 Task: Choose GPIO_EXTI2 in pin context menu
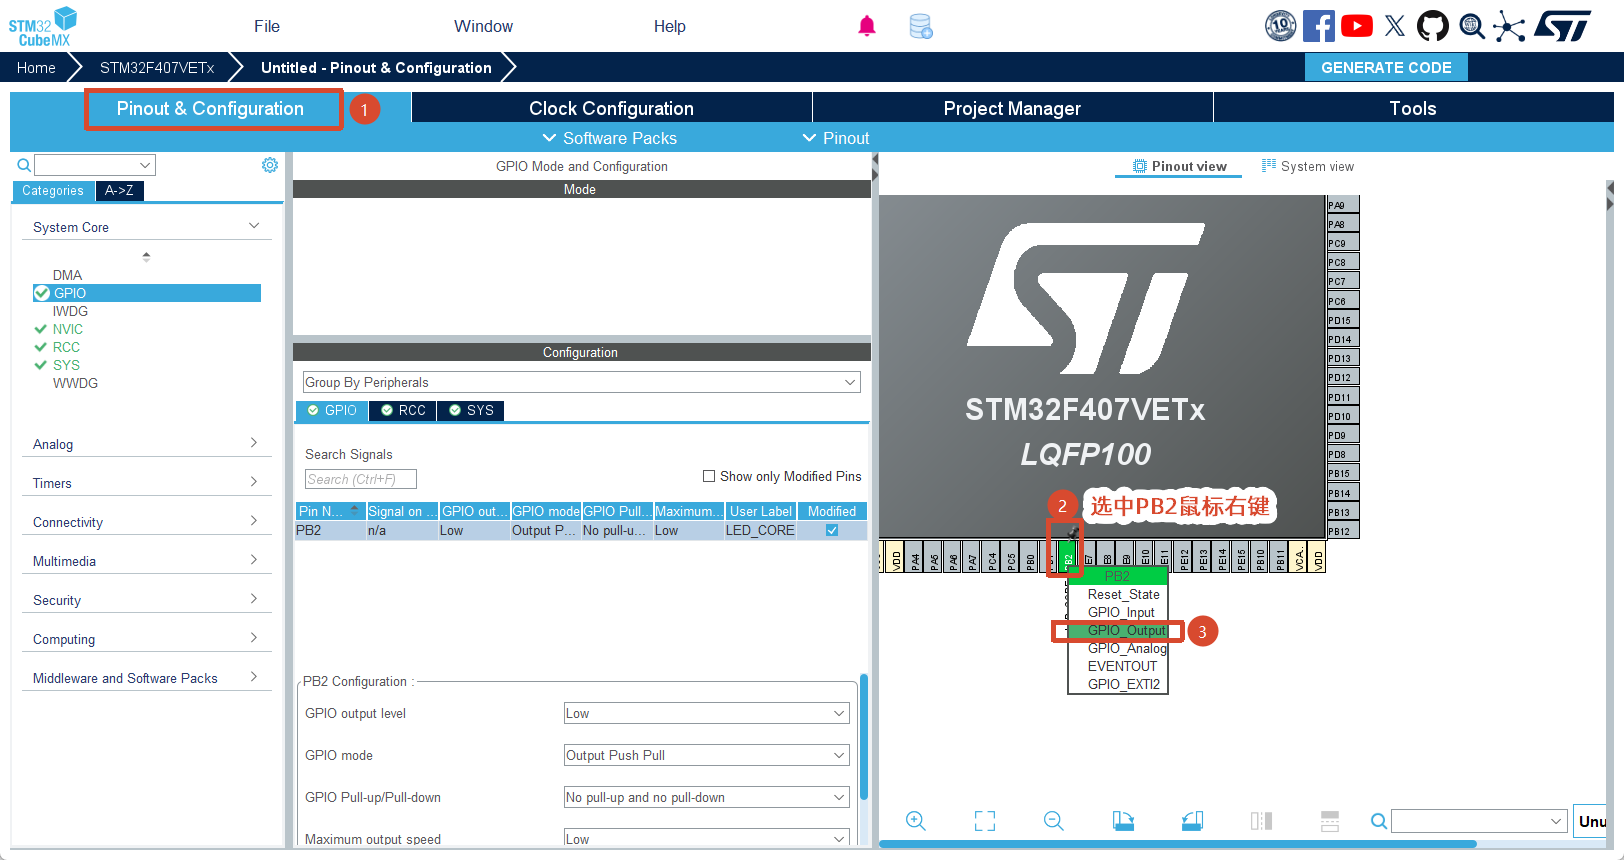1118,684
